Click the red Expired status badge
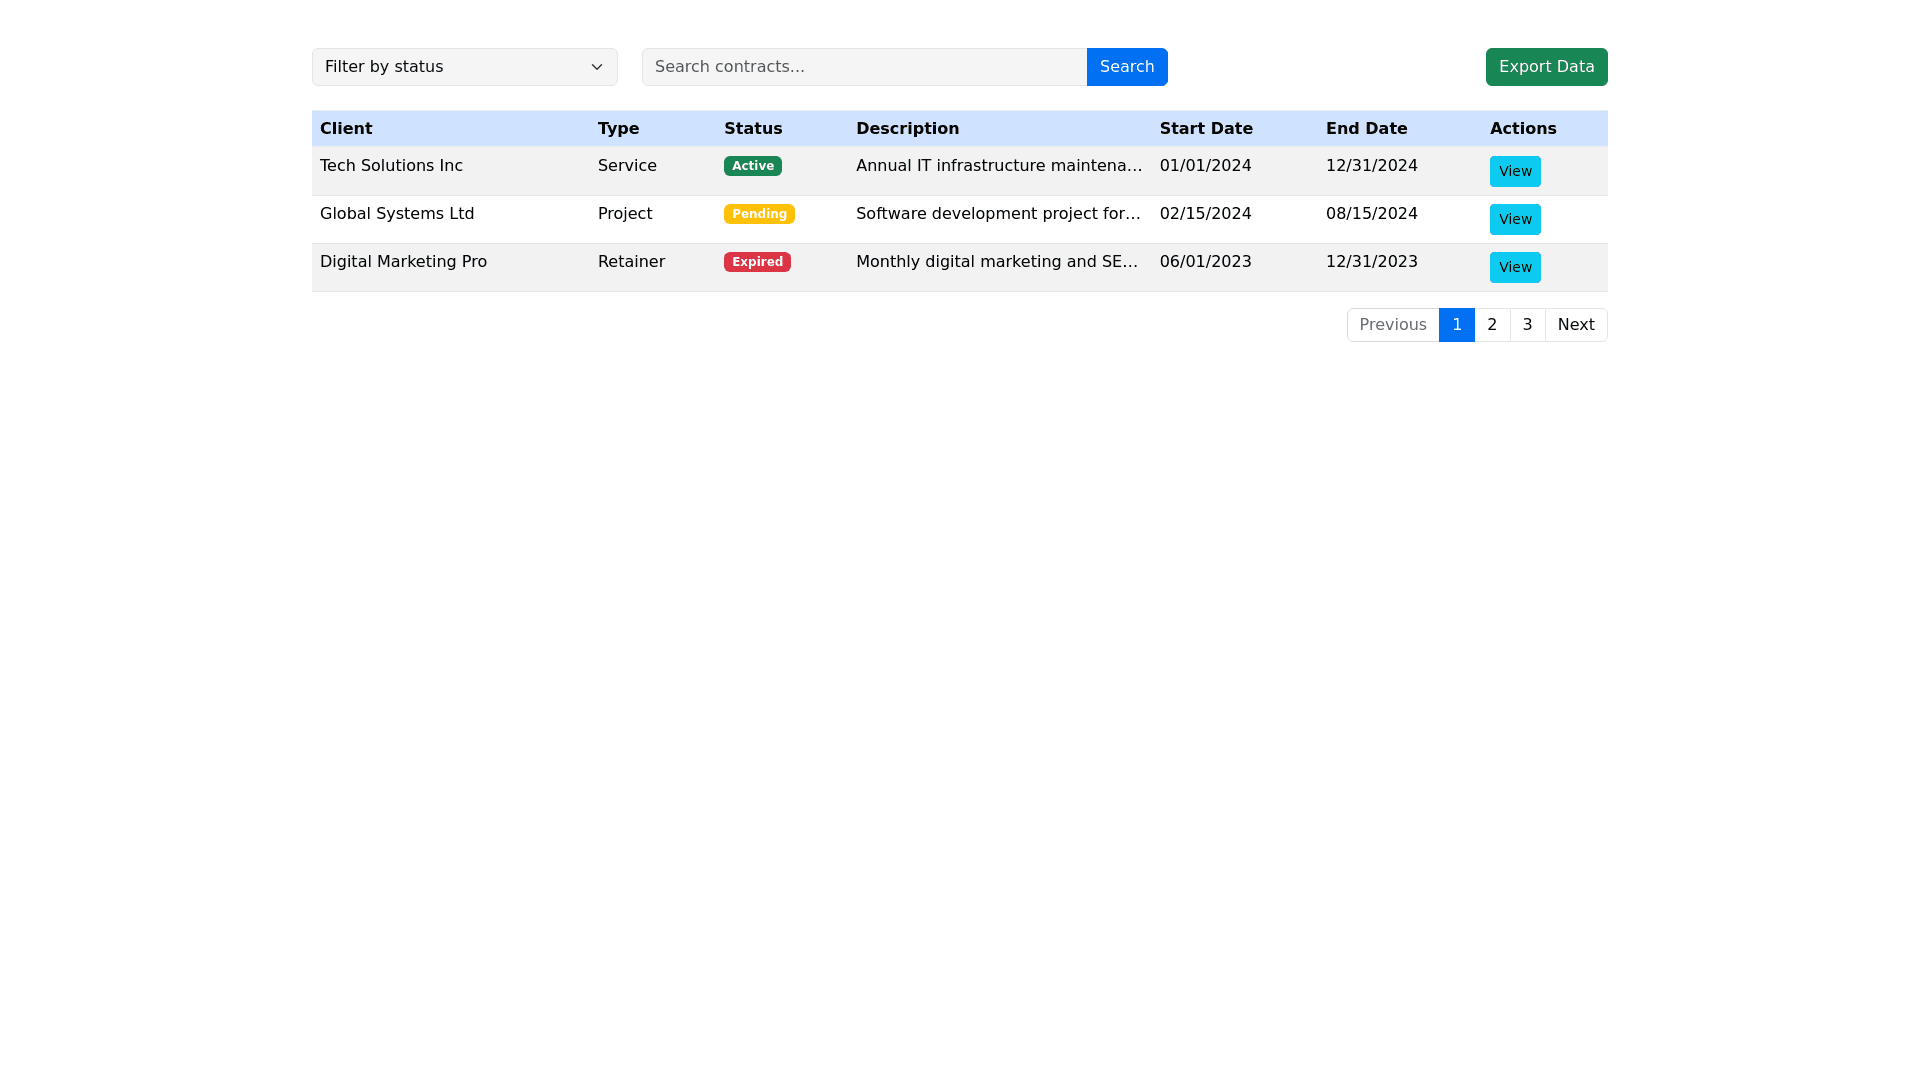The image size is (1920, 1080). [757, 262]
